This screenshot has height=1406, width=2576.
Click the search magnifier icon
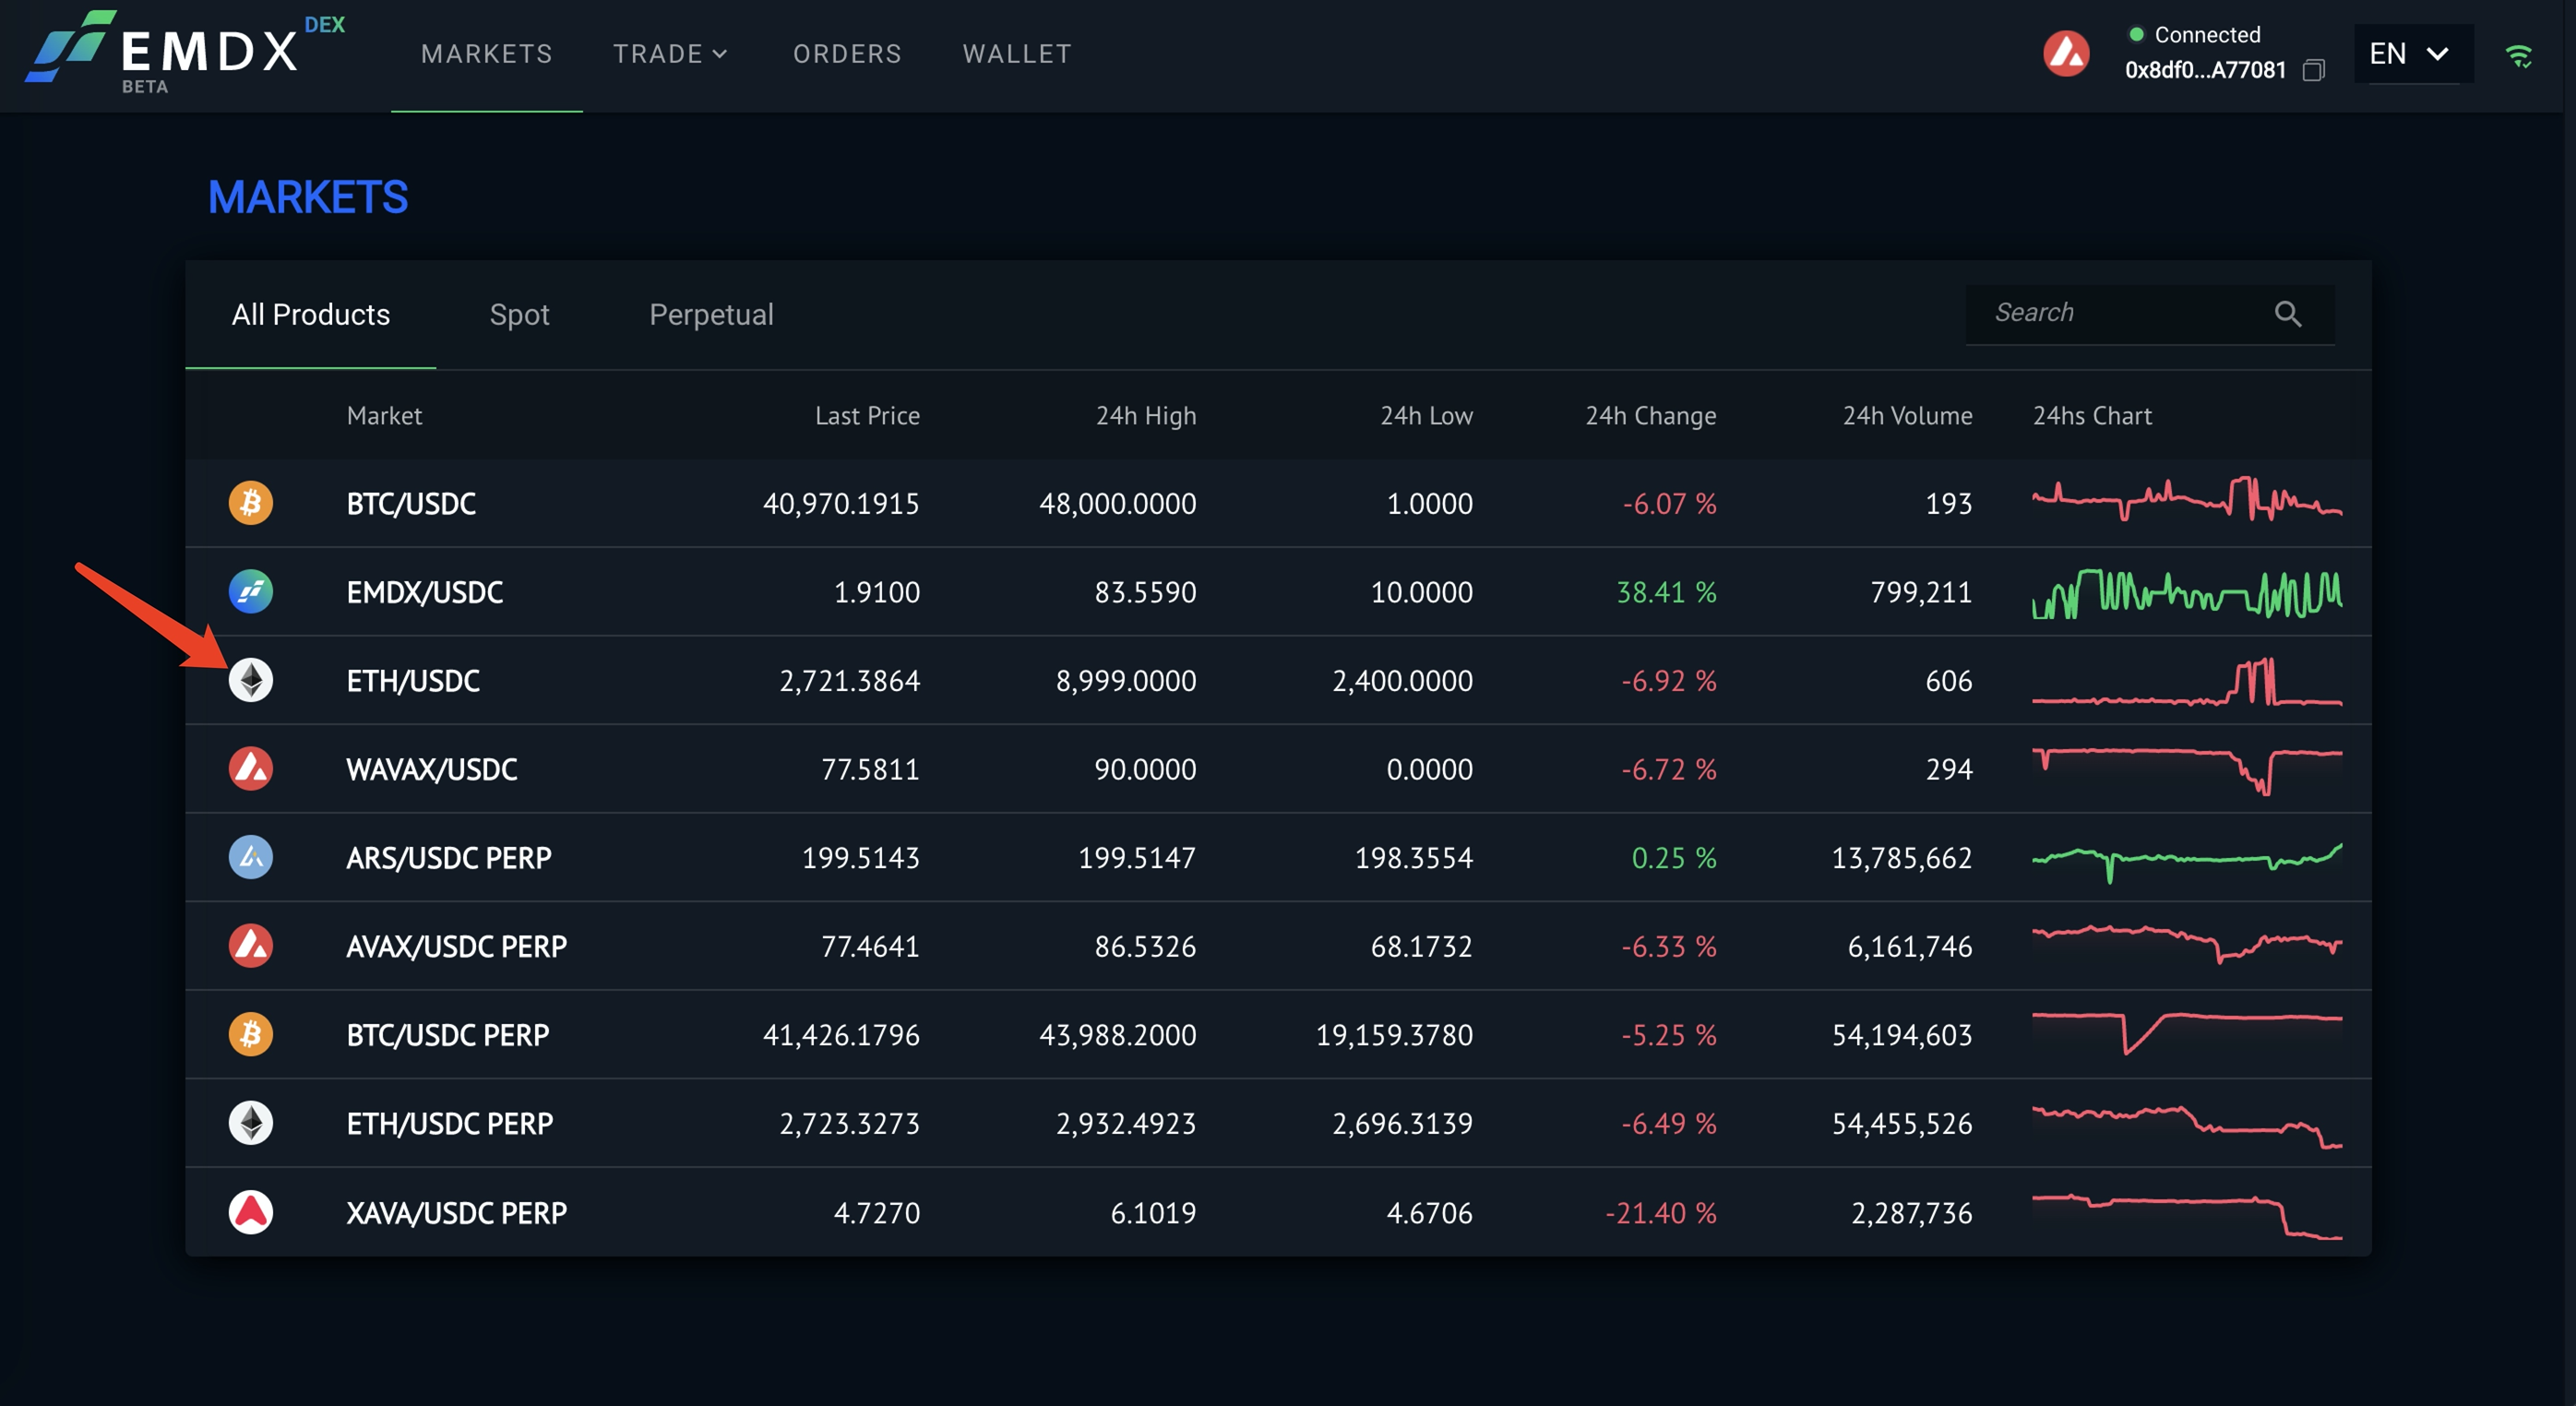click(x=2287, y=314)
